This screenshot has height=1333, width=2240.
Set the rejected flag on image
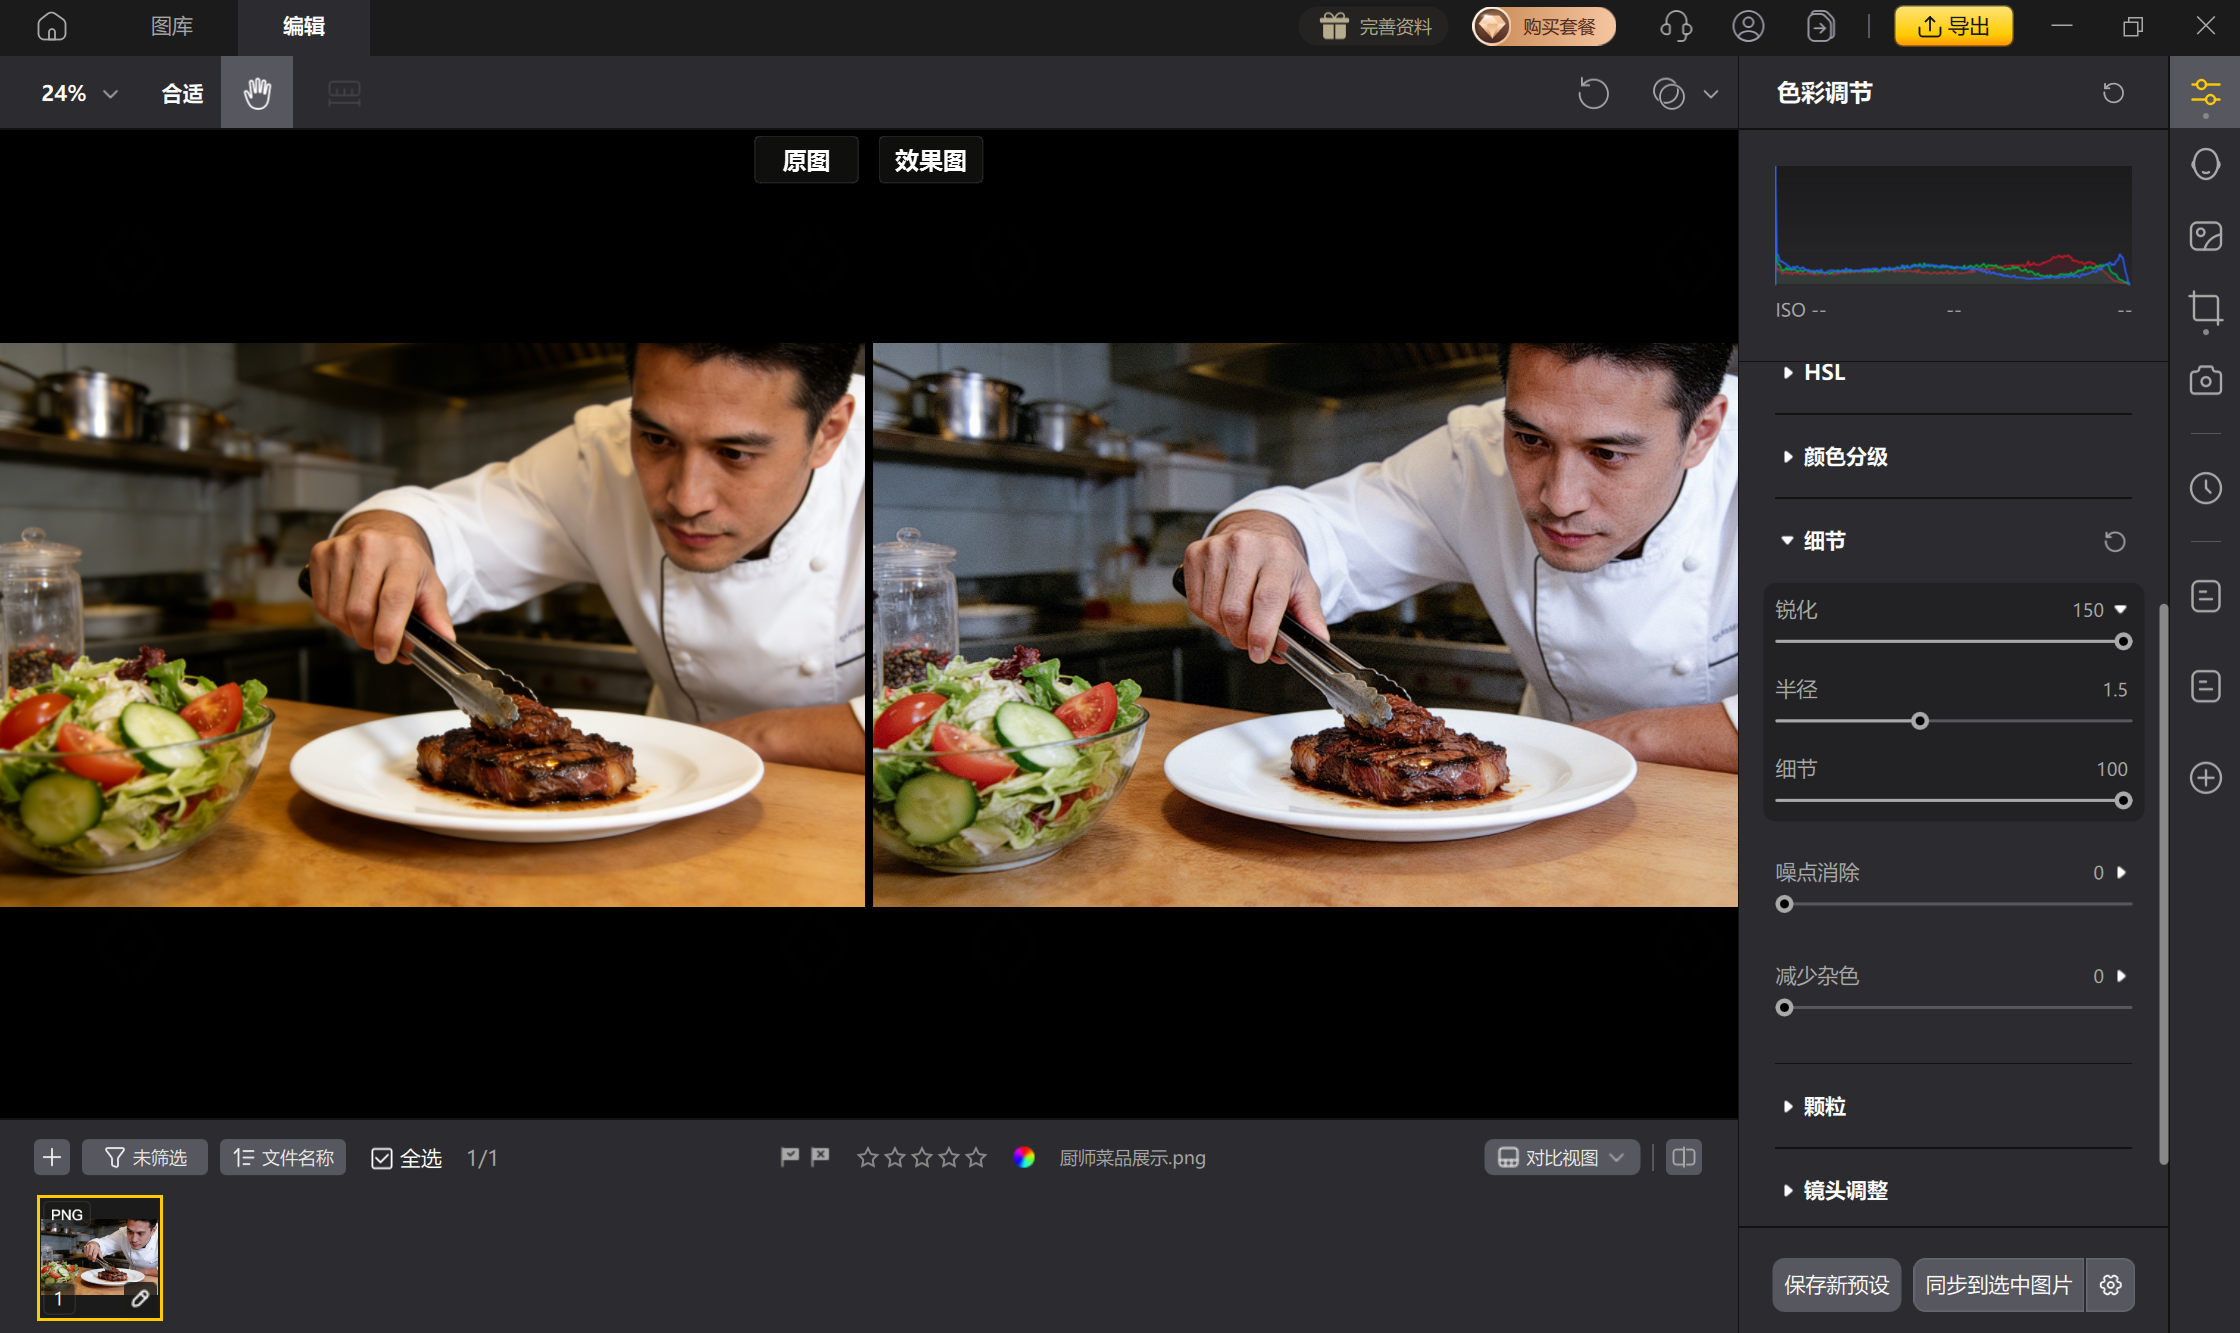pyautogui.click(x=820, y=1157)
